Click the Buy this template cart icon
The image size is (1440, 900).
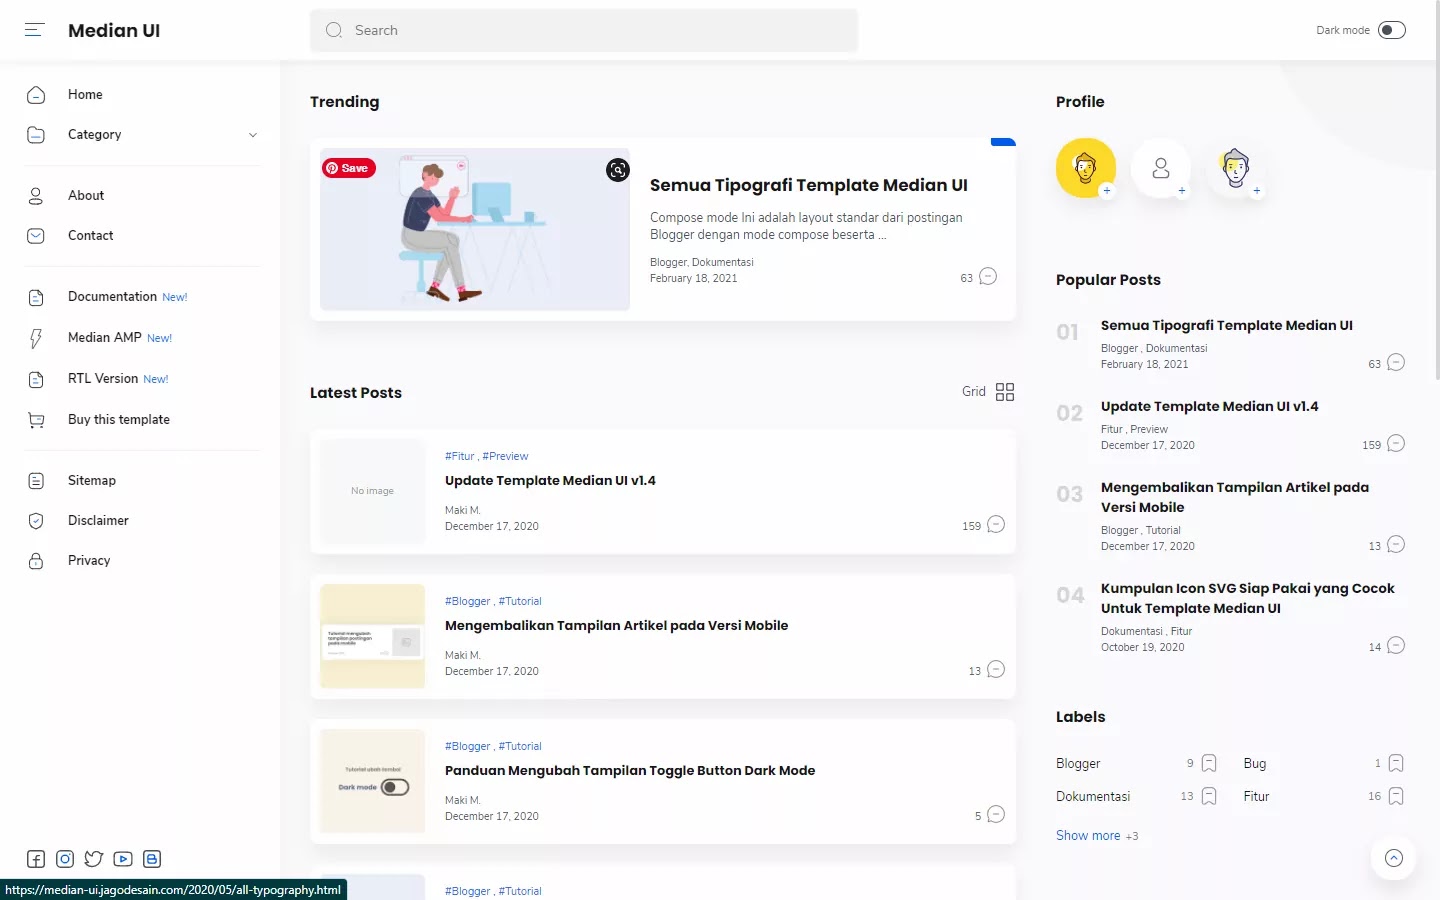36,420
